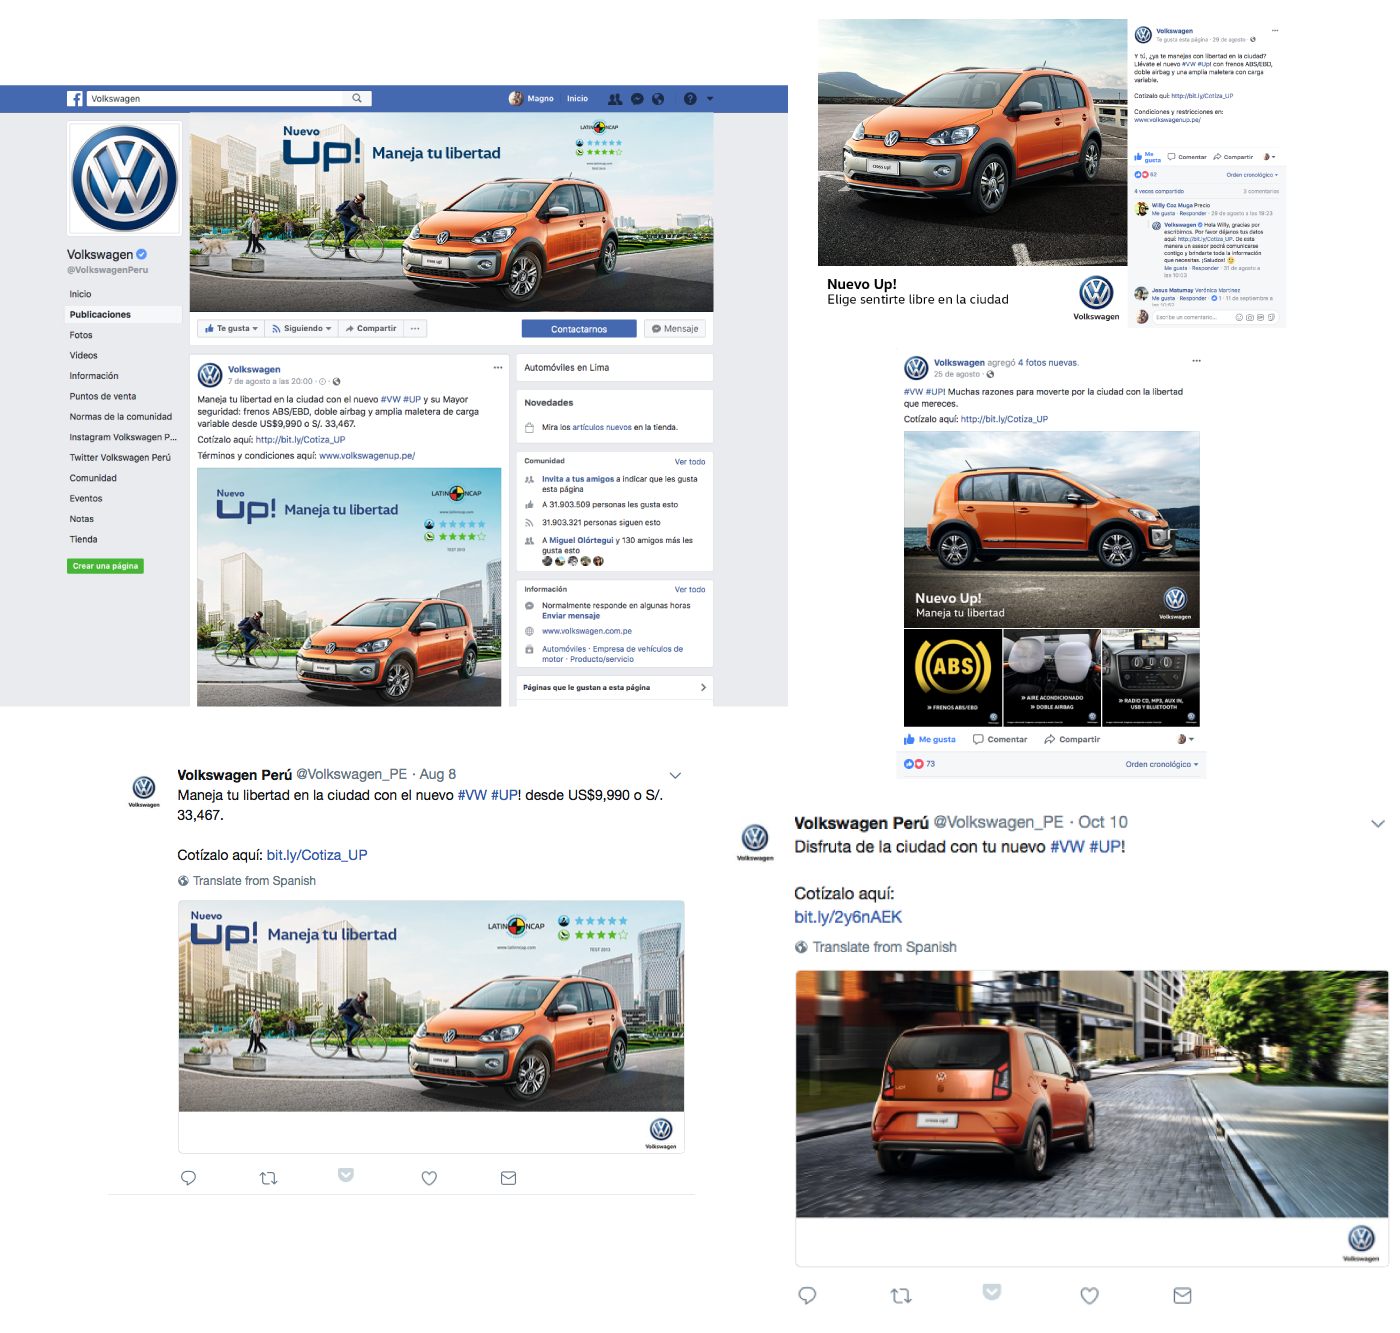This screenshot has height=1333, width=1400.
Task: Open the Doble Airbag photo thumbnail
Action: click(1051, 677)
